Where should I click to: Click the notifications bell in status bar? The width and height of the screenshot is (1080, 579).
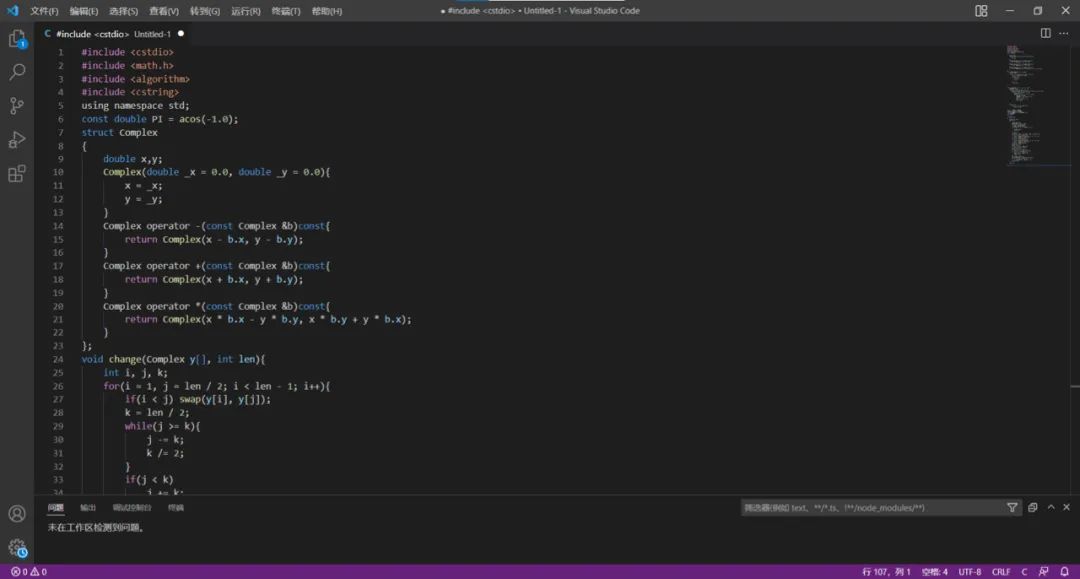coord(1067,572)
